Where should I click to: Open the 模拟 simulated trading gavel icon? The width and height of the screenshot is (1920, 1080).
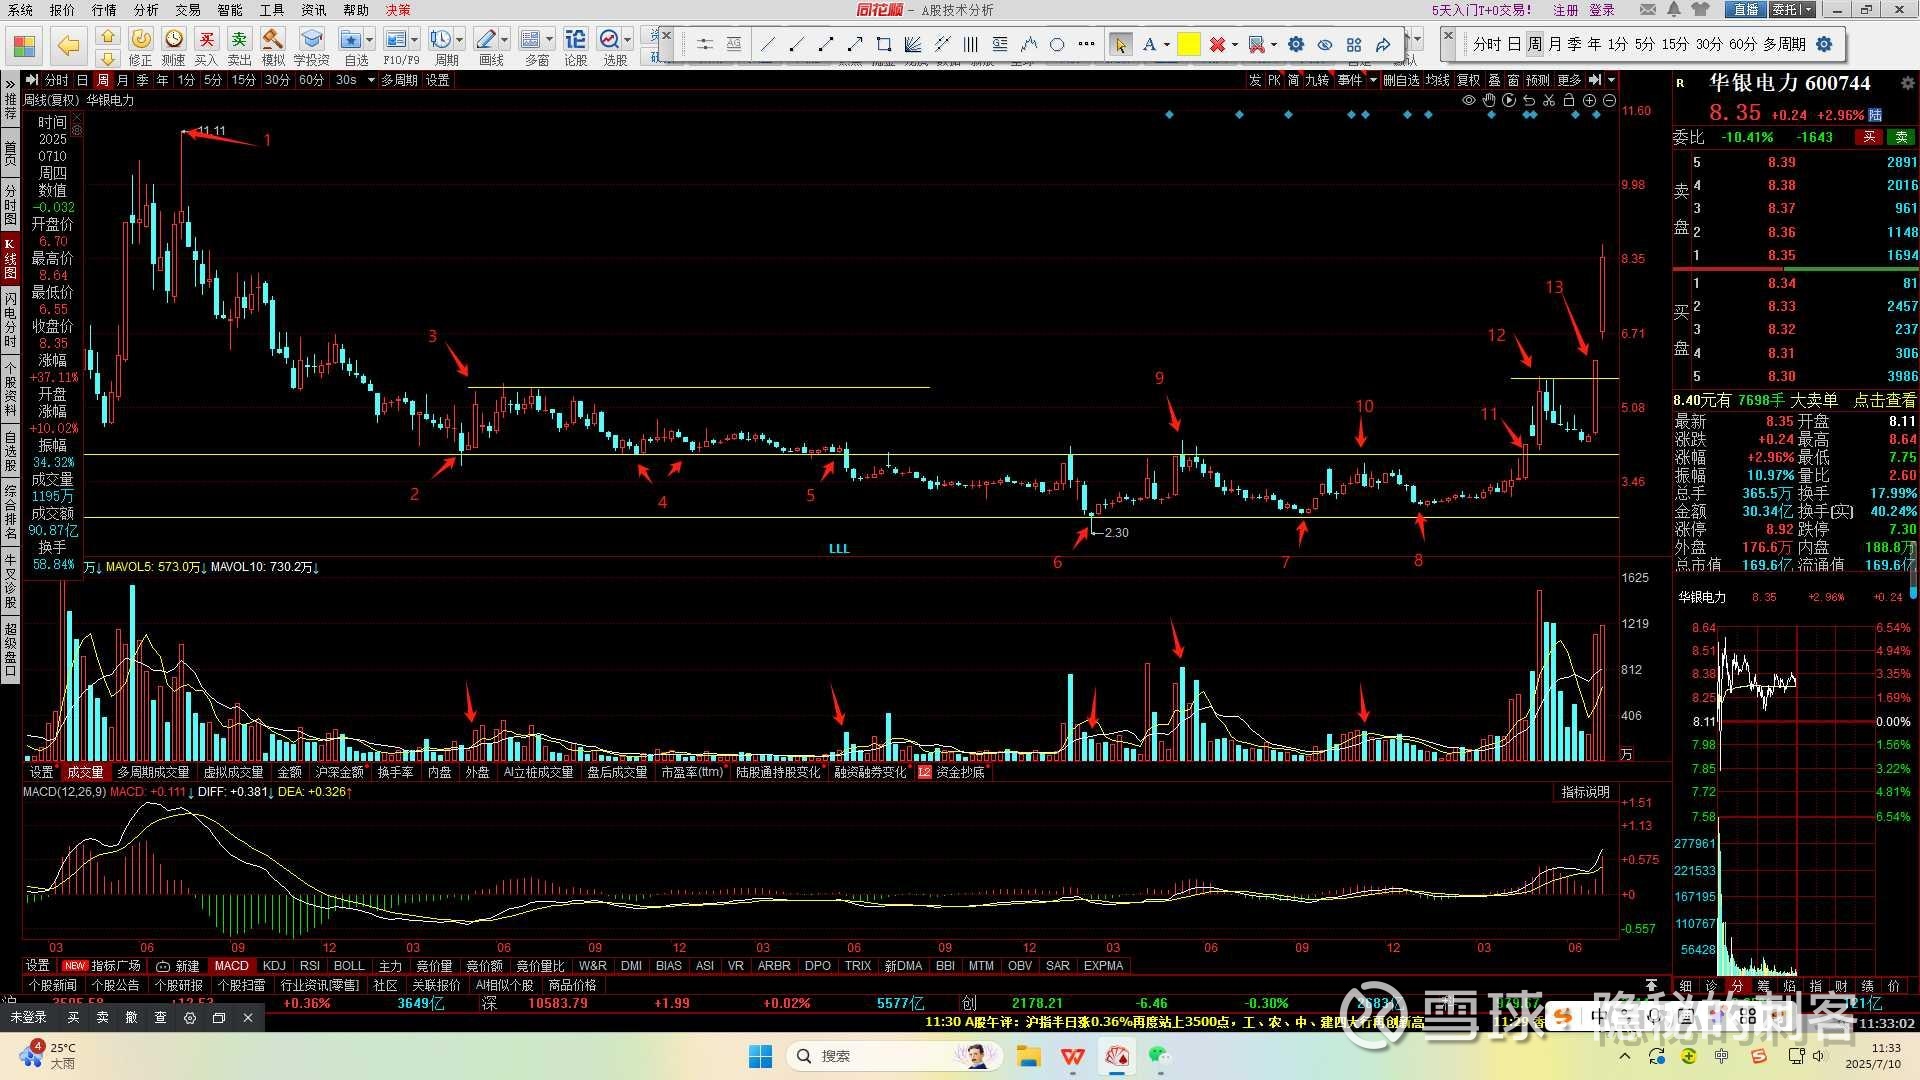tap(272, 40)
